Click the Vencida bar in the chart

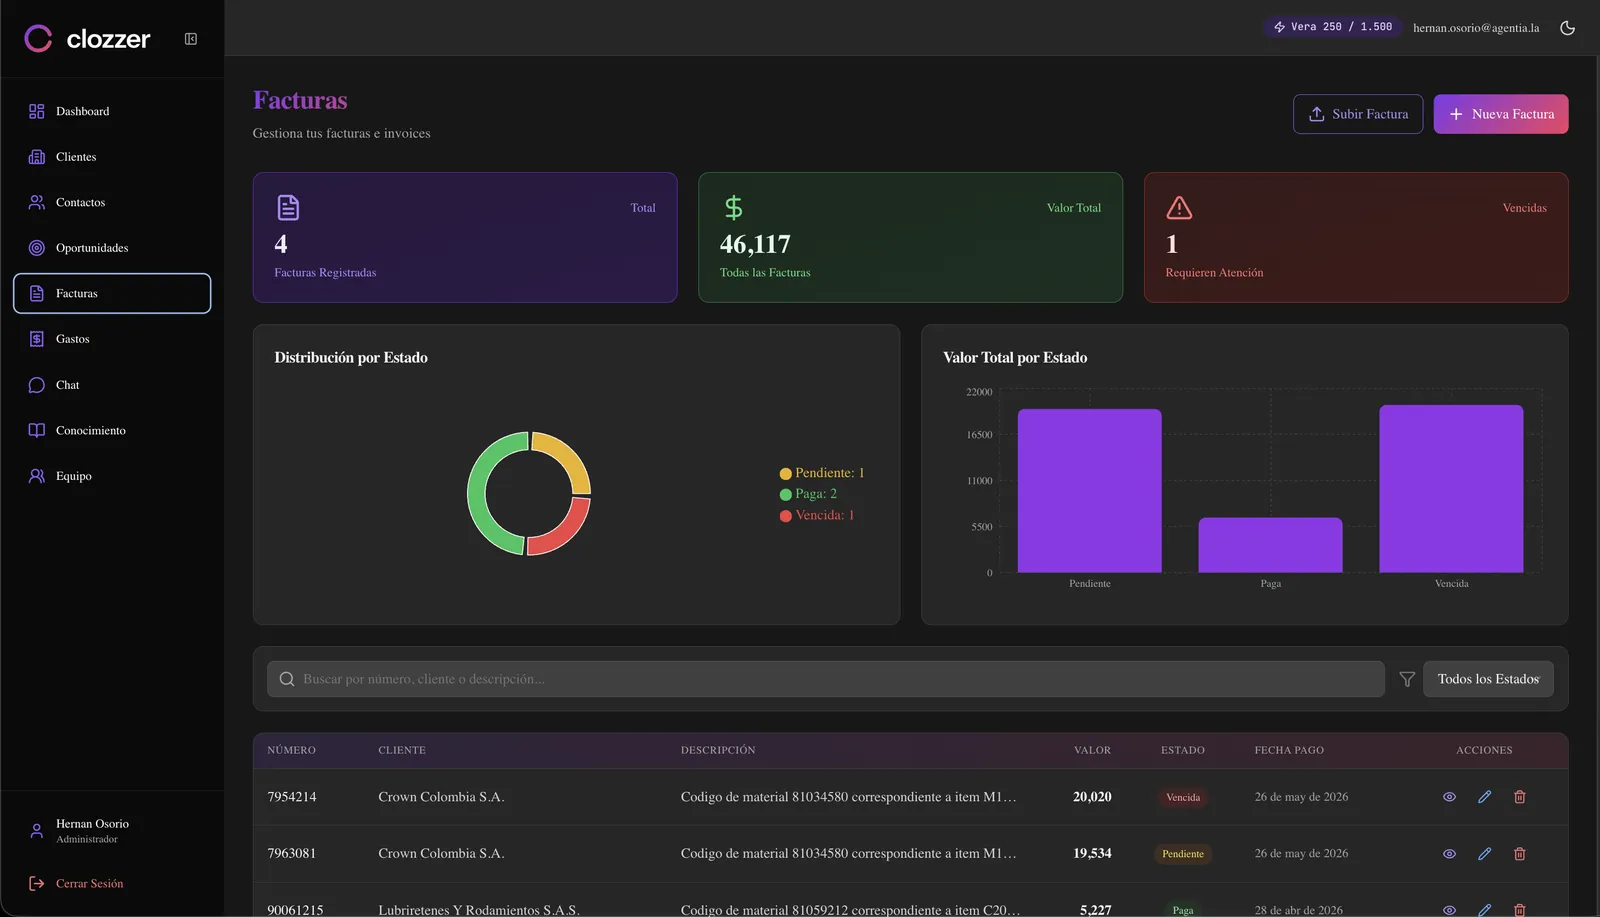1451,489
